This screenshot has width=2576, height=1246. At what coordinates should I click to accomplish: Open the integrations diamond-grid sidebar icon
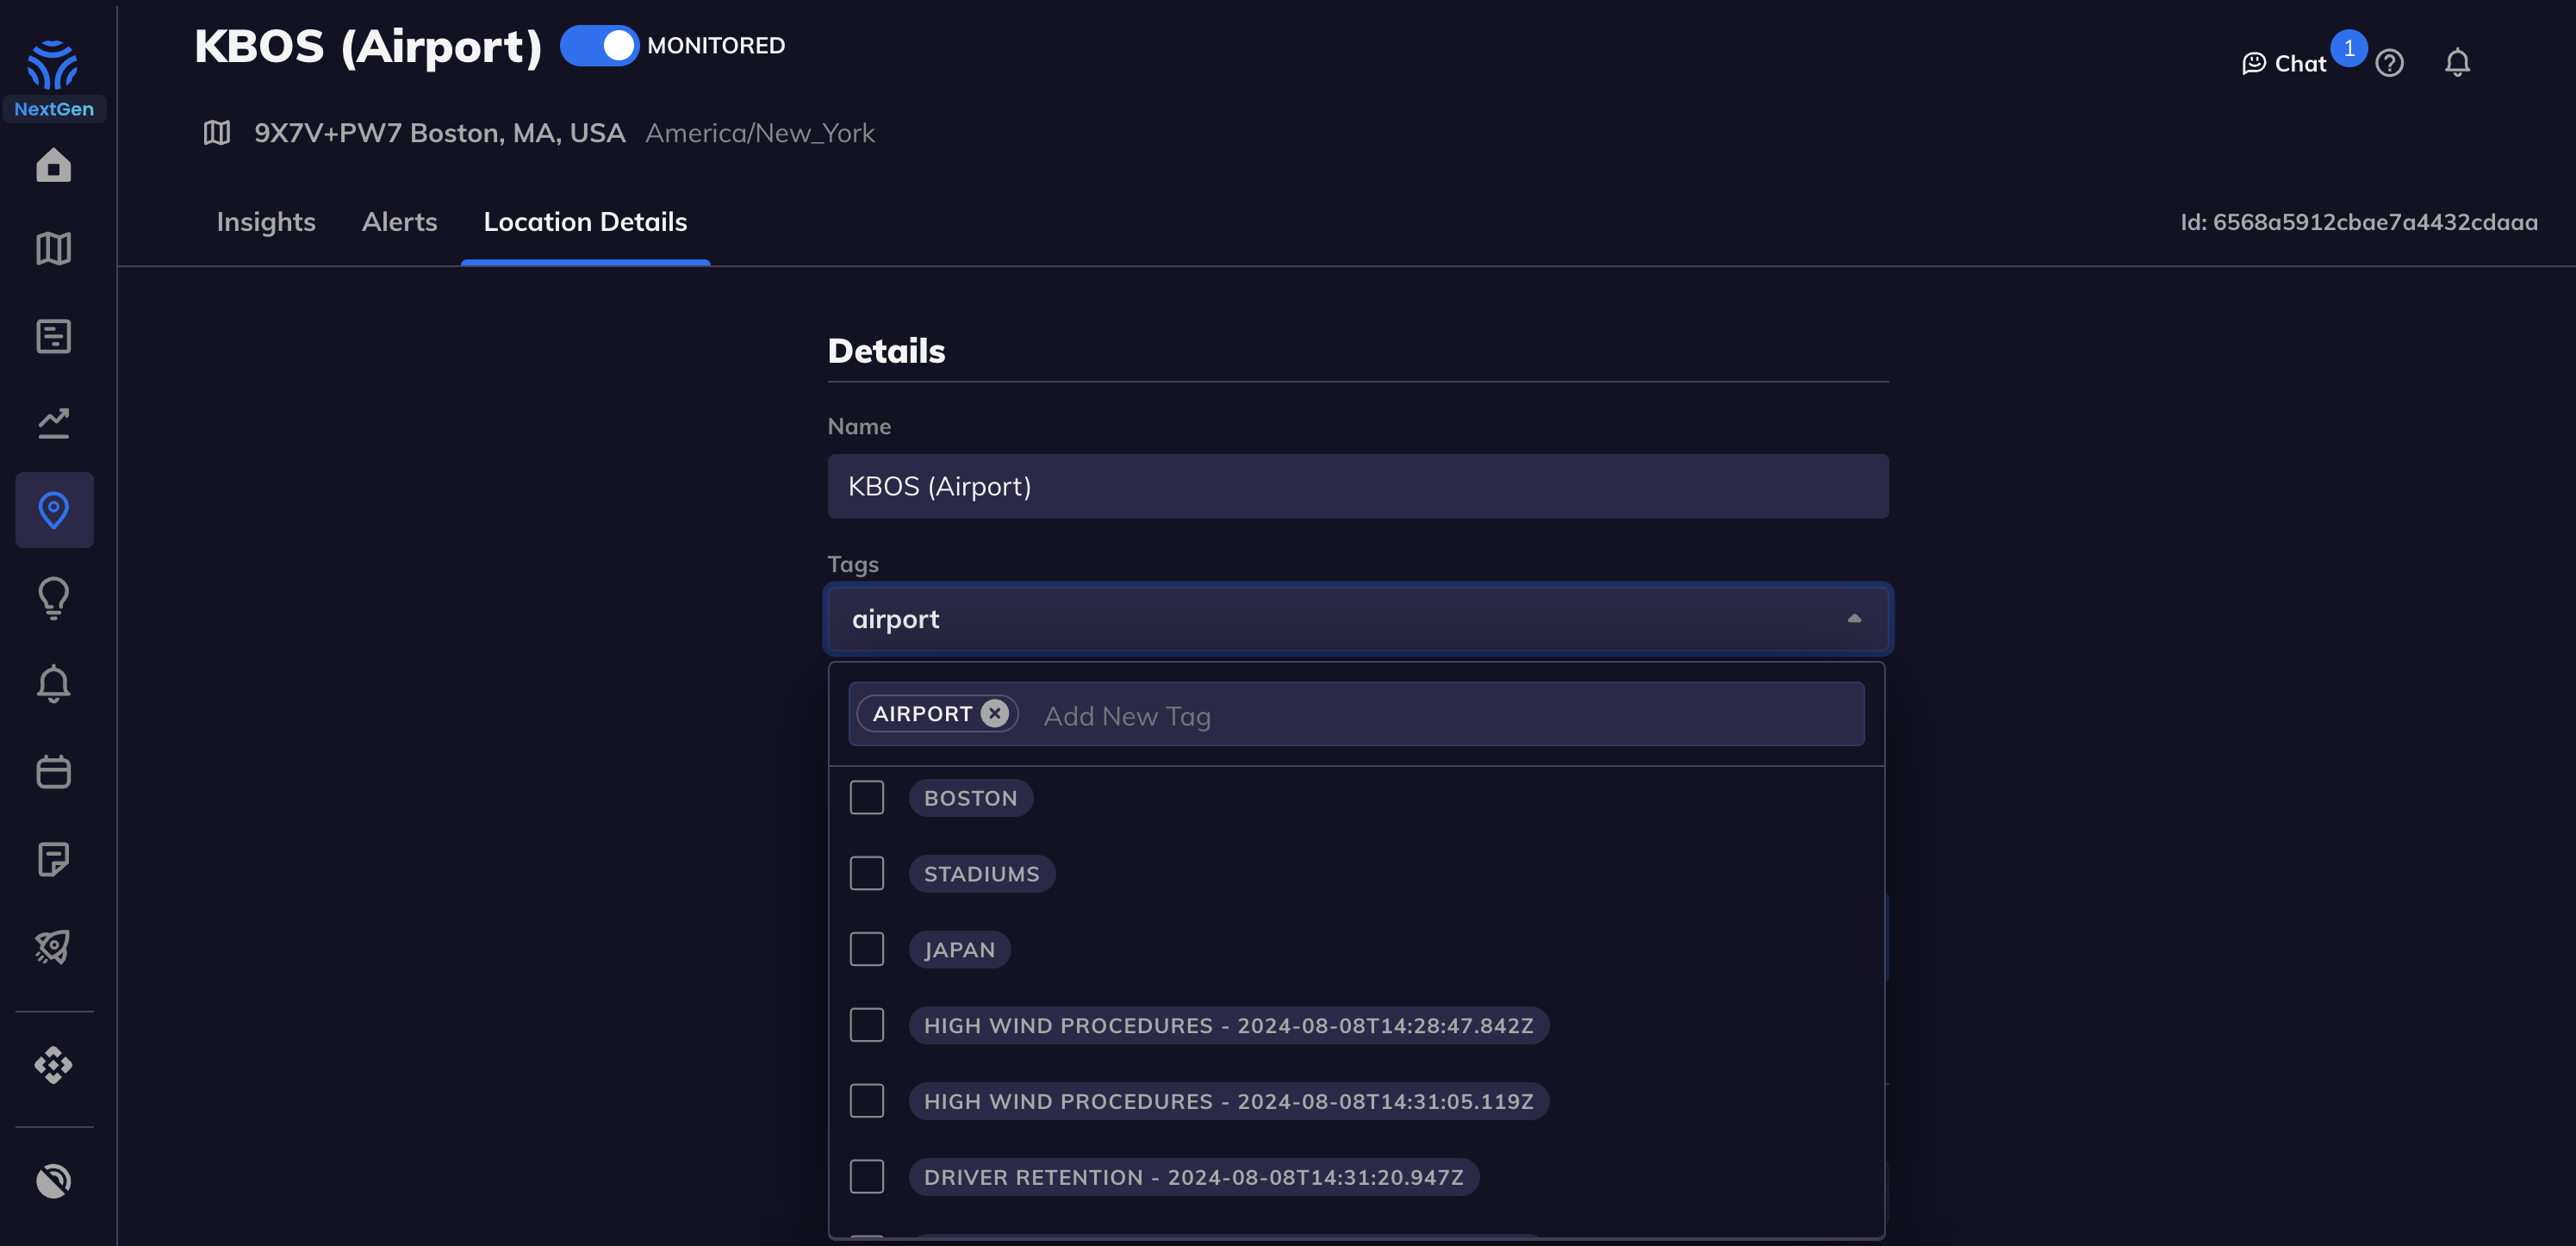point(53,1065)
